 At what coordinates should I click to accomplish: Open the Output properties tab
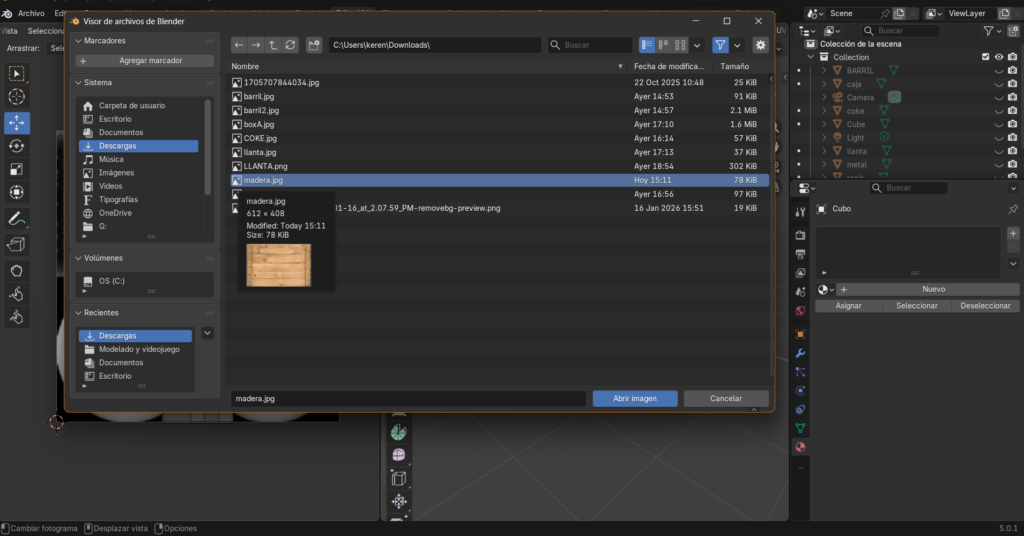pyautogui.click(x=800, y=254)
